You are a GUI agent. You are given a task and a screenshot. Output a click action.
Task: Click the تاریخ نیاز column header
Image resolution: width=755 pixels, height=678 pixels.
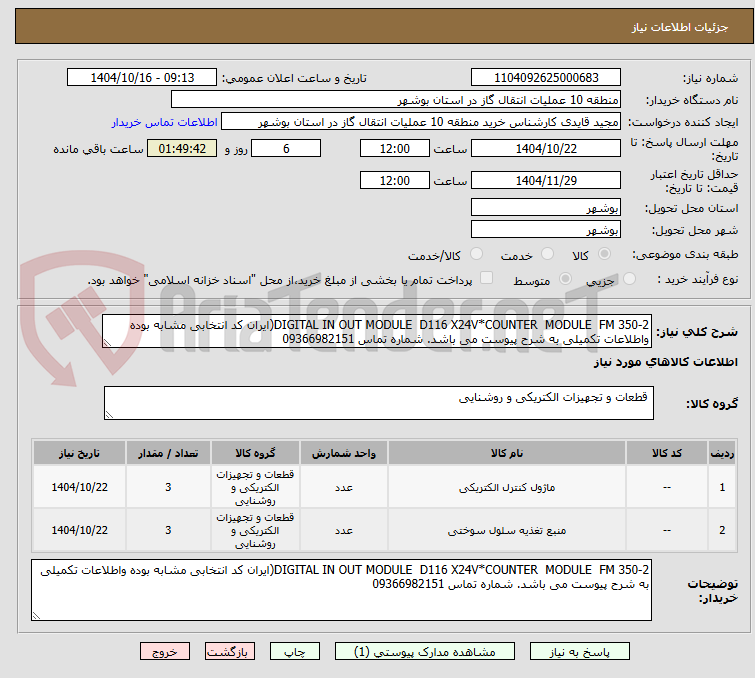pos(79,453)
